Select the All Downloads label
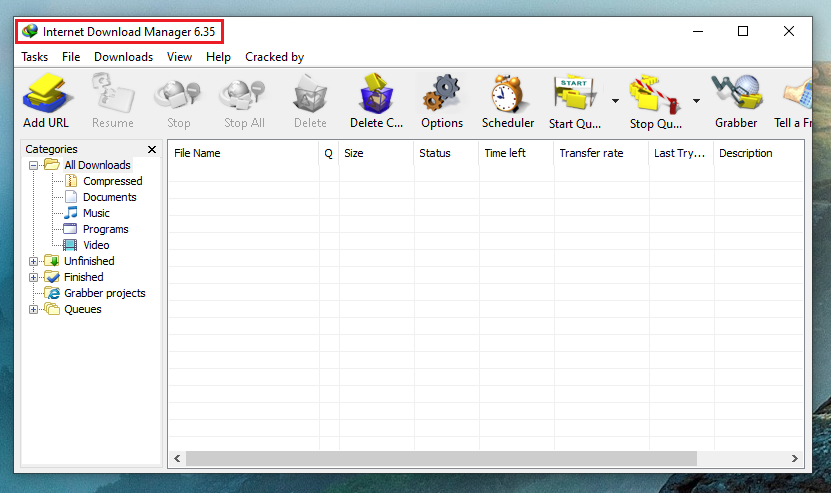The width and height of the screenshot is (831, 493). (x=98, y=165)
